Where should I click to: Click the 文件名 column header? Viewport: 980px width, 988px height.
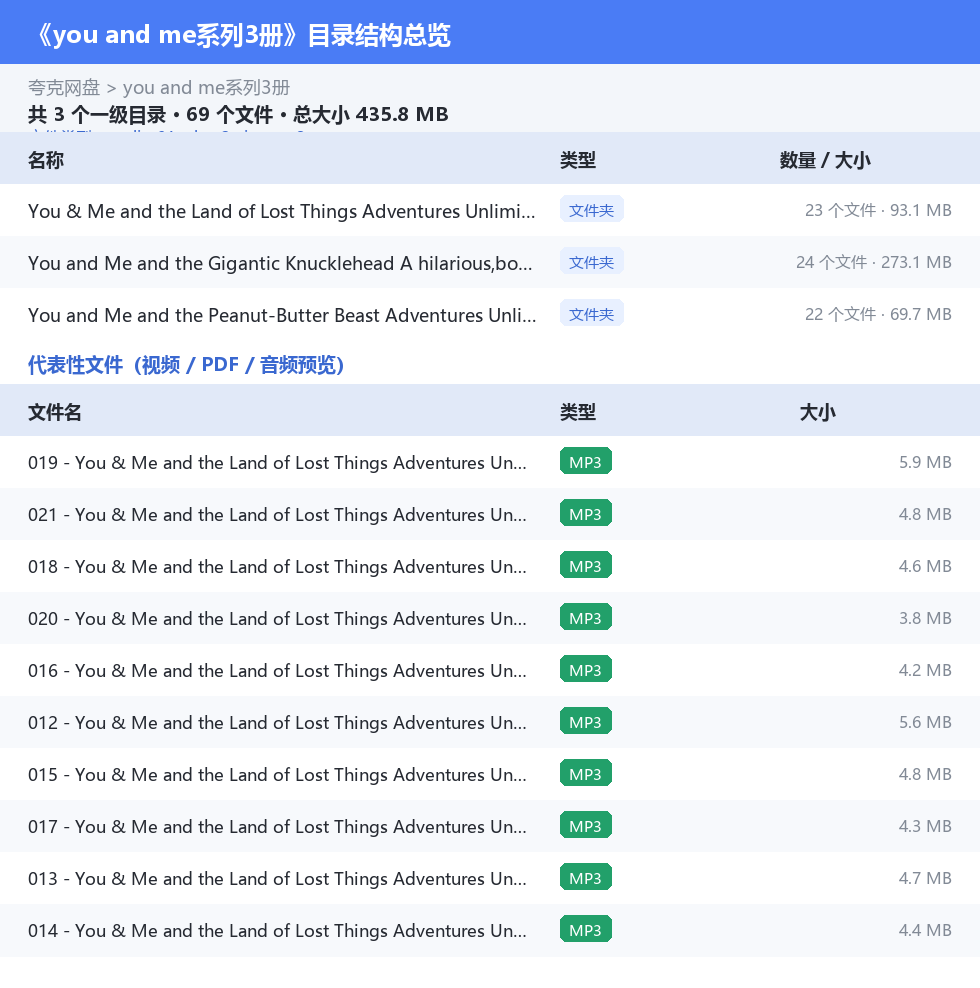tap(54, 412)
